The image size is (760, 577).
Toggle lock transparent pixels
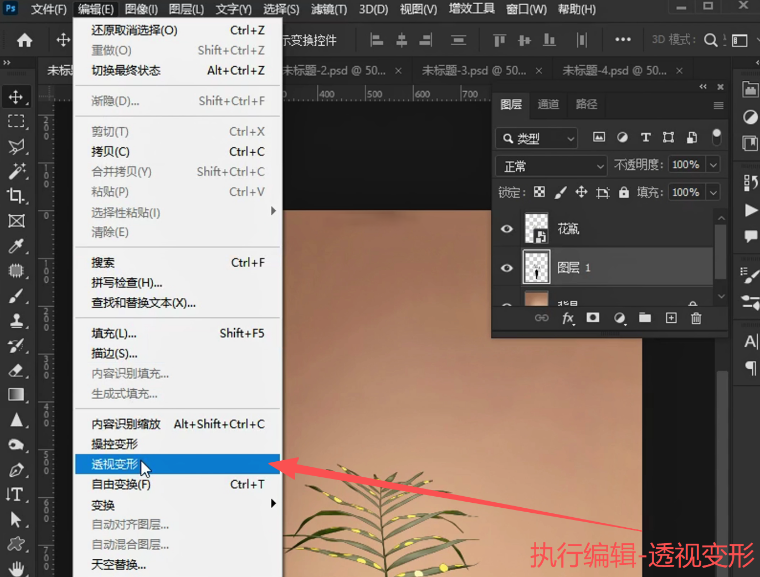(539, 192)
